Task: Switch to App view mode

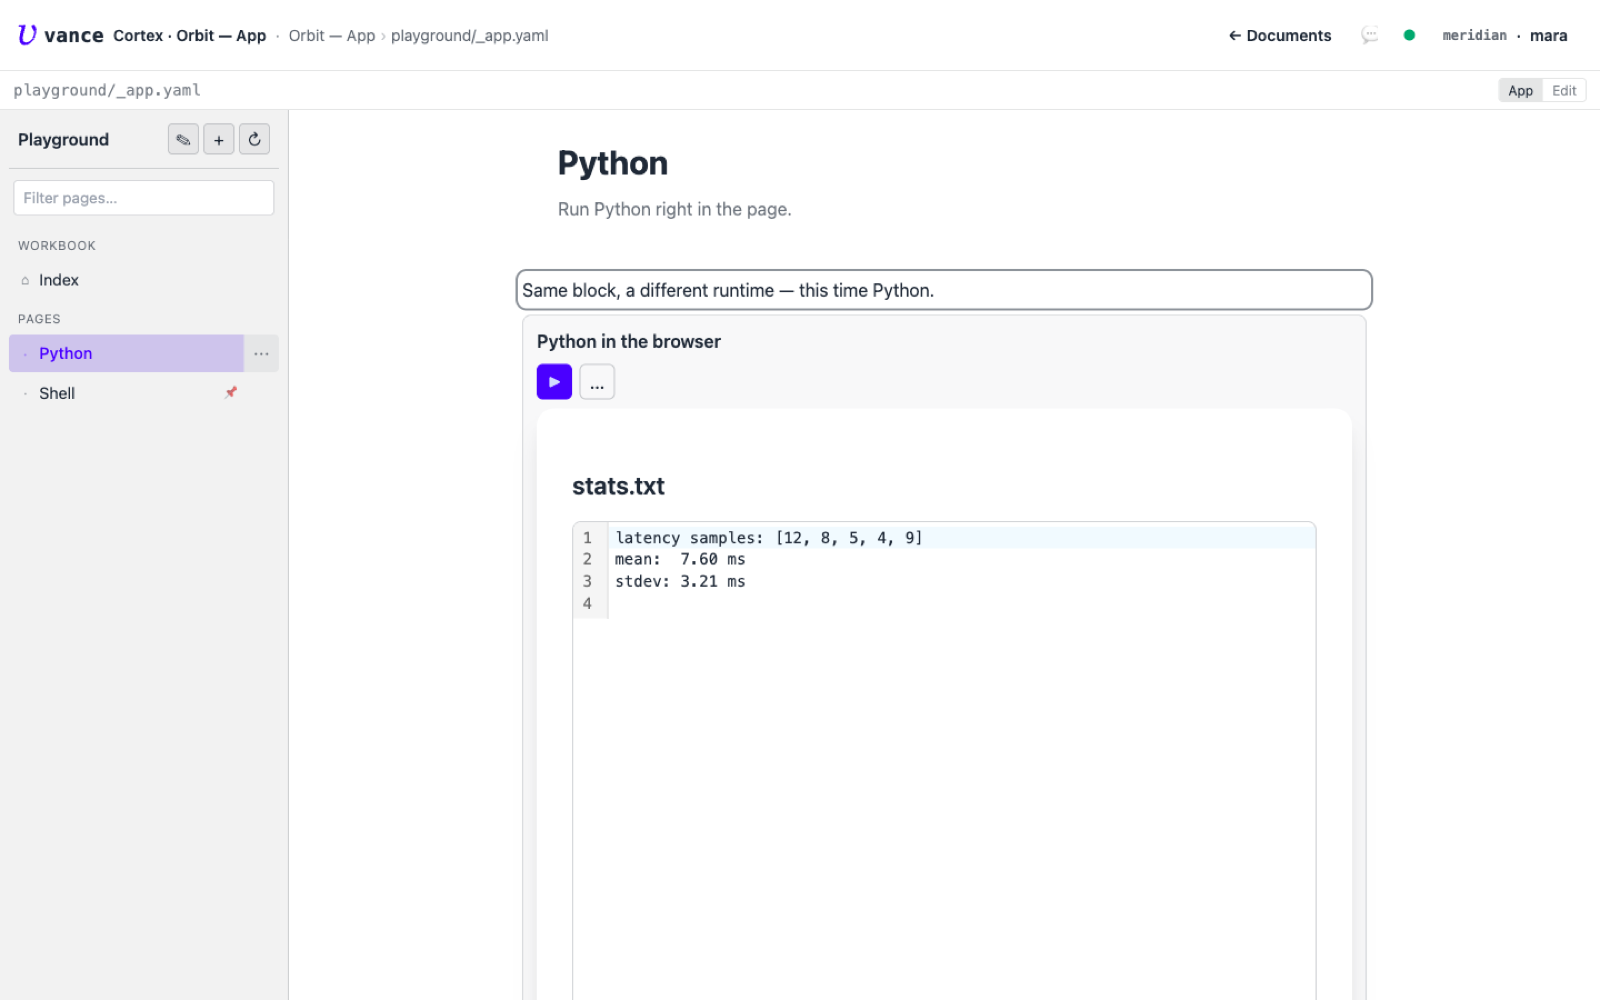Action: 1520,90
